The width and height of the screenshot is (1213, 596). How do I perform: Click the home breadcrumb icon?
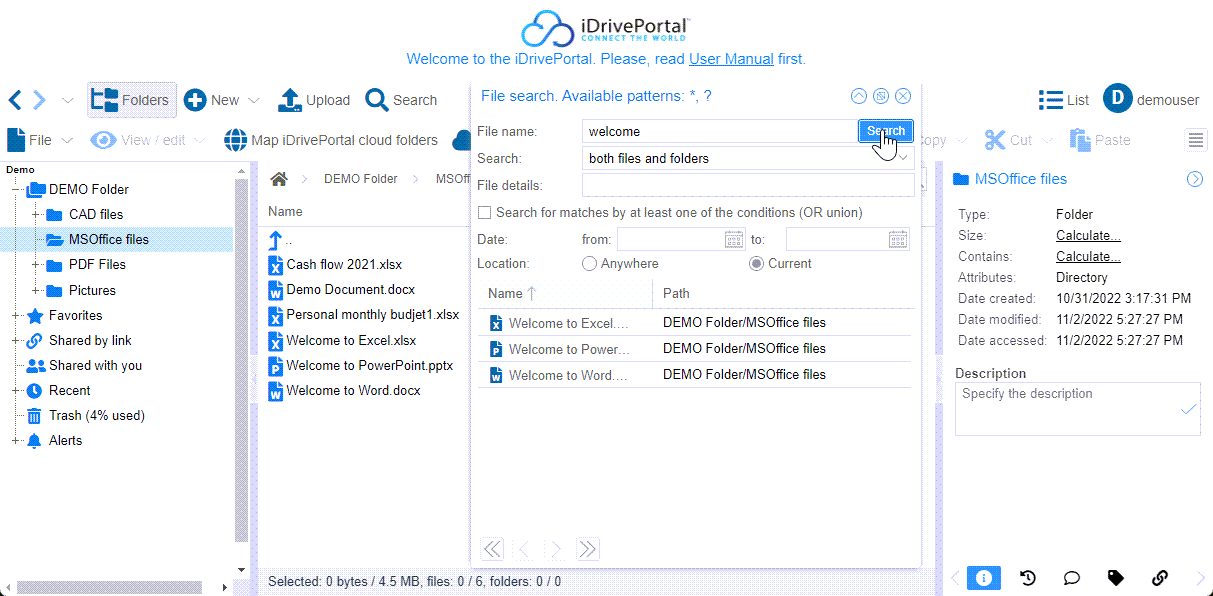(x=279, y=179)
